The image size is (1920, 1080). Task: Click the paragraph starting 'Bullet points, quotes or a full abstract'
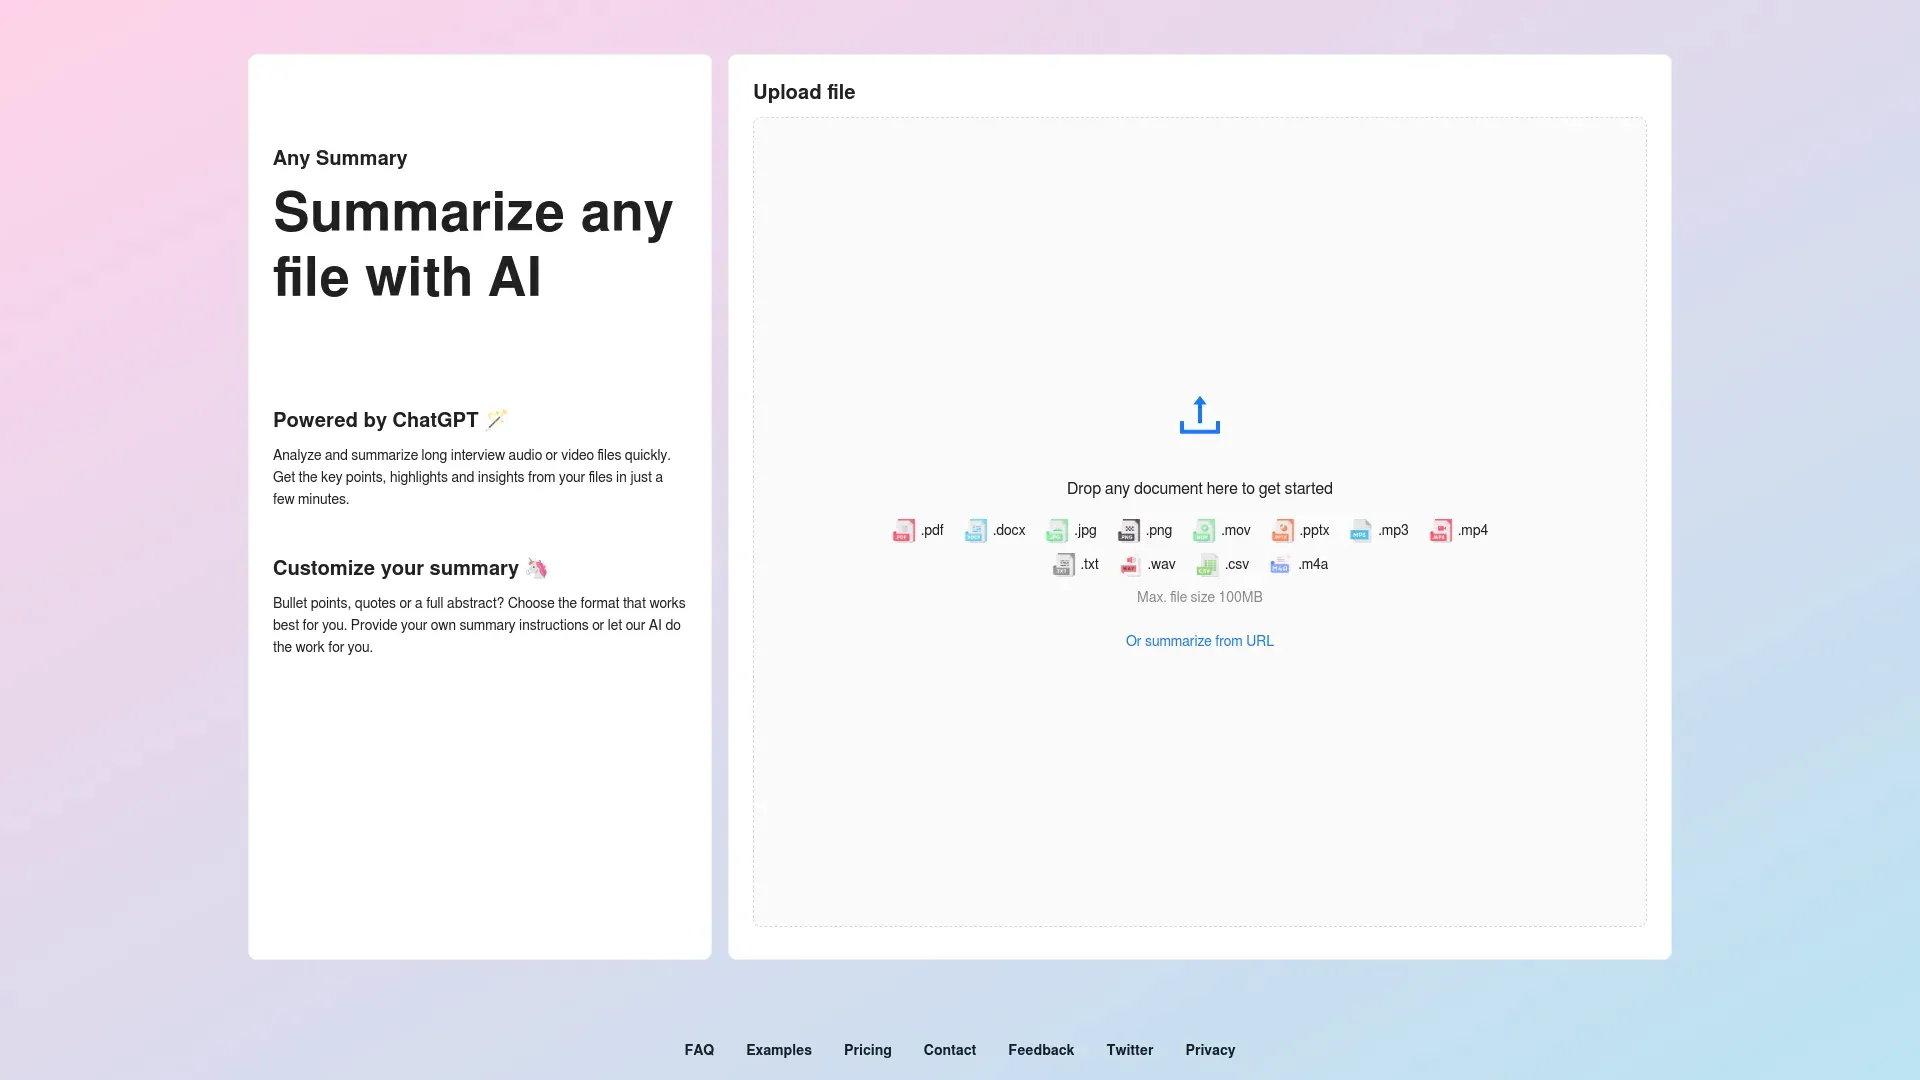[x=479, y=625]
